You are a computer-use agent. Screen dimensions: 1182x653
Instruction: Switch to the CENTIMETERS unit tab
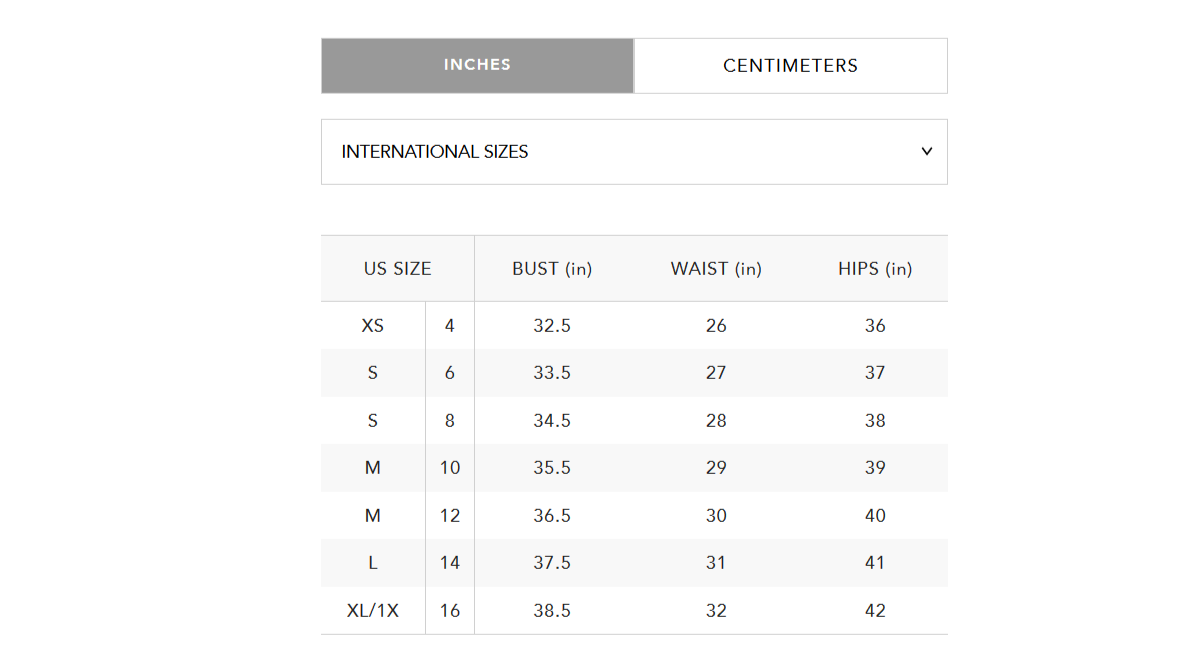coord(790,66)
